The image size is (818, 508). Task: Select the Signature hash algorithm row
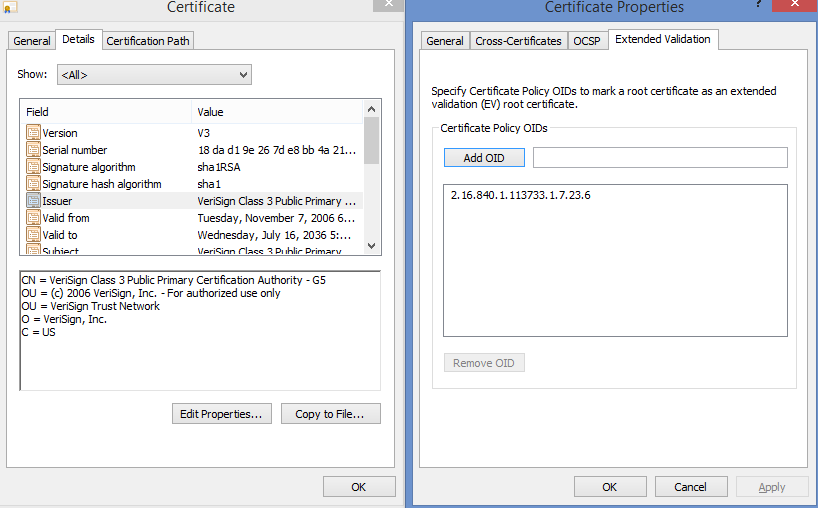(193, 184)
